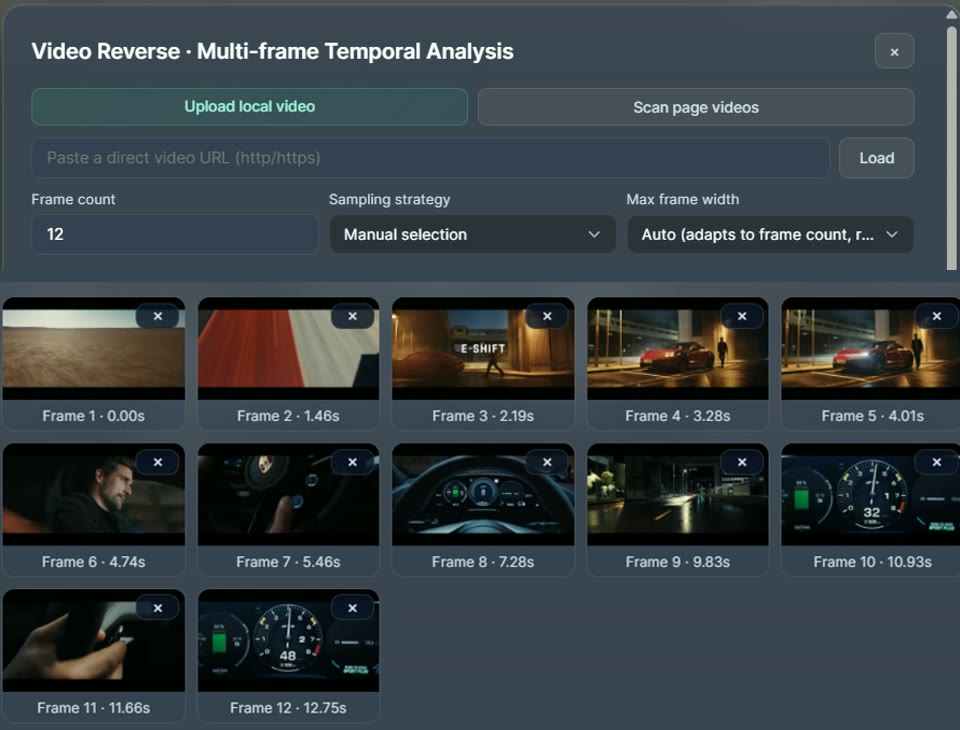This screenshot has height=730, width=960.
Task: Select the Frame 11 hand thumbnail
Action: pyautogui.click(x=94, y=640)
